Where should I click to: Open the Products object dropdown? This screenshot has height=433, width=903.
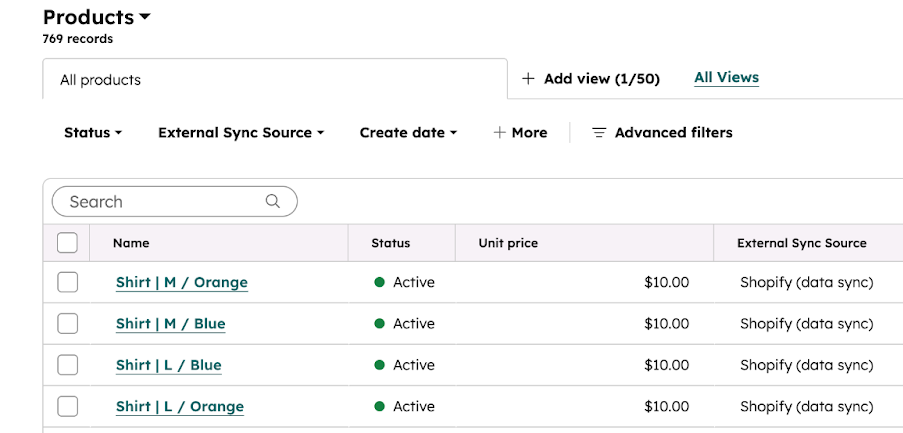[x=97, y=17]
